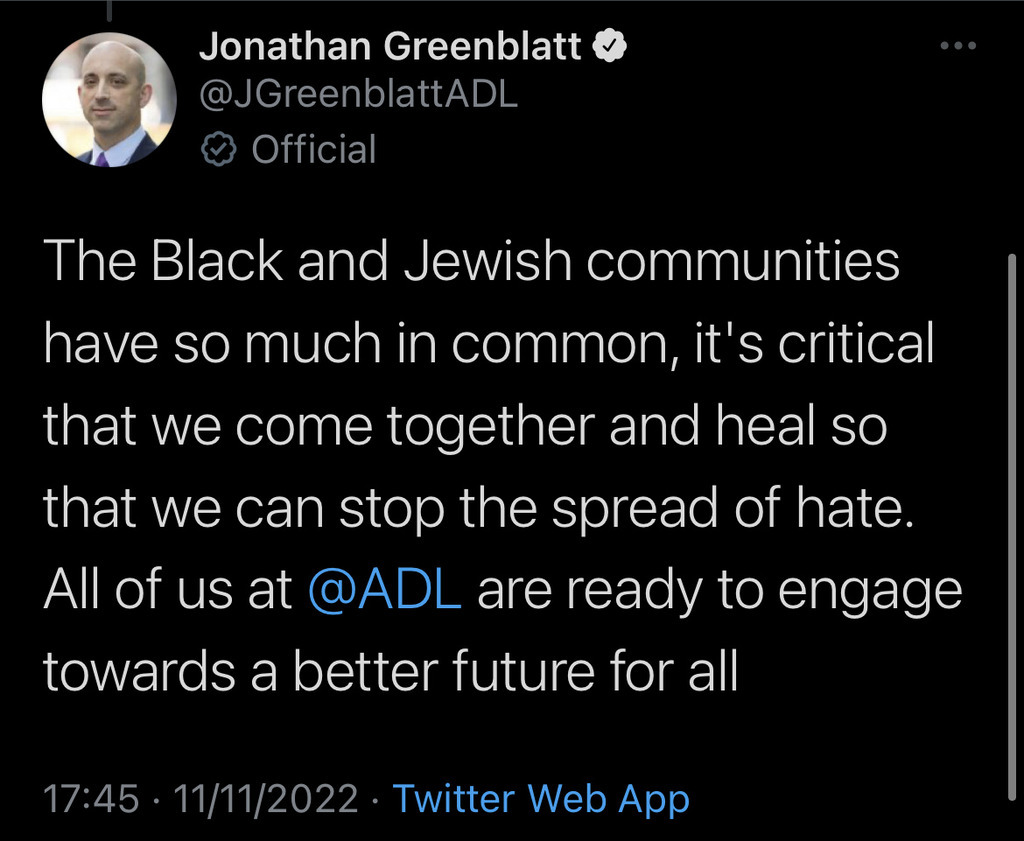
Task: Open the three-dot more options menu
Action: [x=958, y=46]
